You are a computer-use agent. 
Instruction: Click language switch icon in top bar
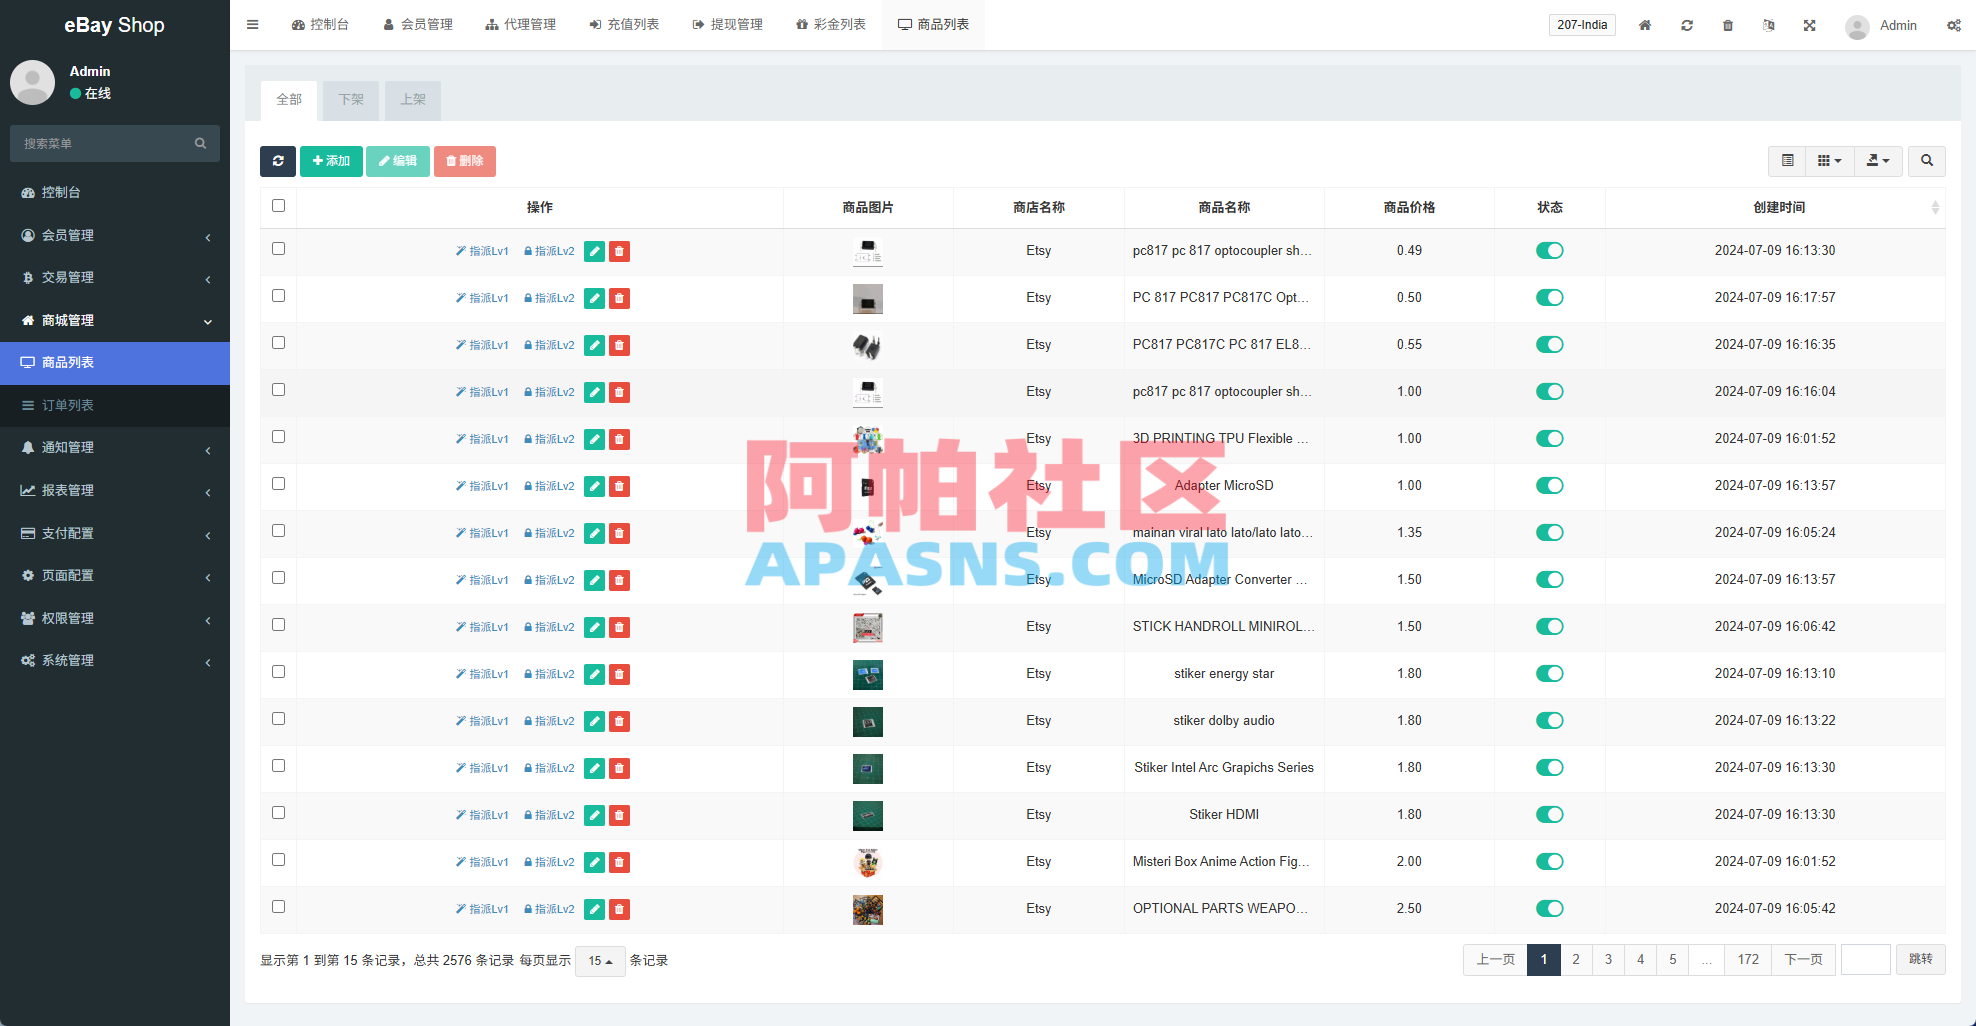(x=1769, y=25)
